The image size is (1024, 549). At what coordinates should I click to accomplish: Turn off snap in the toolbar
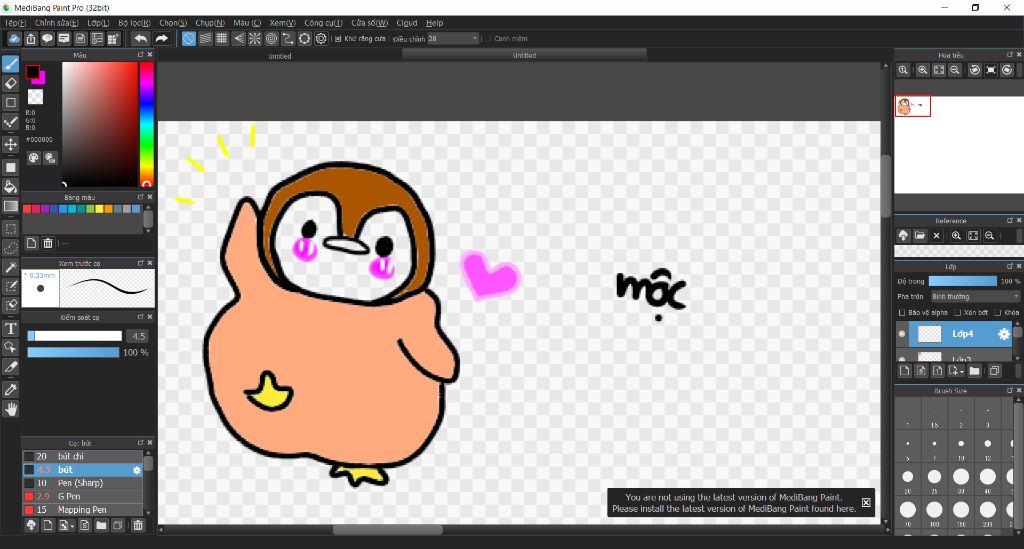(x=189, y=39)
